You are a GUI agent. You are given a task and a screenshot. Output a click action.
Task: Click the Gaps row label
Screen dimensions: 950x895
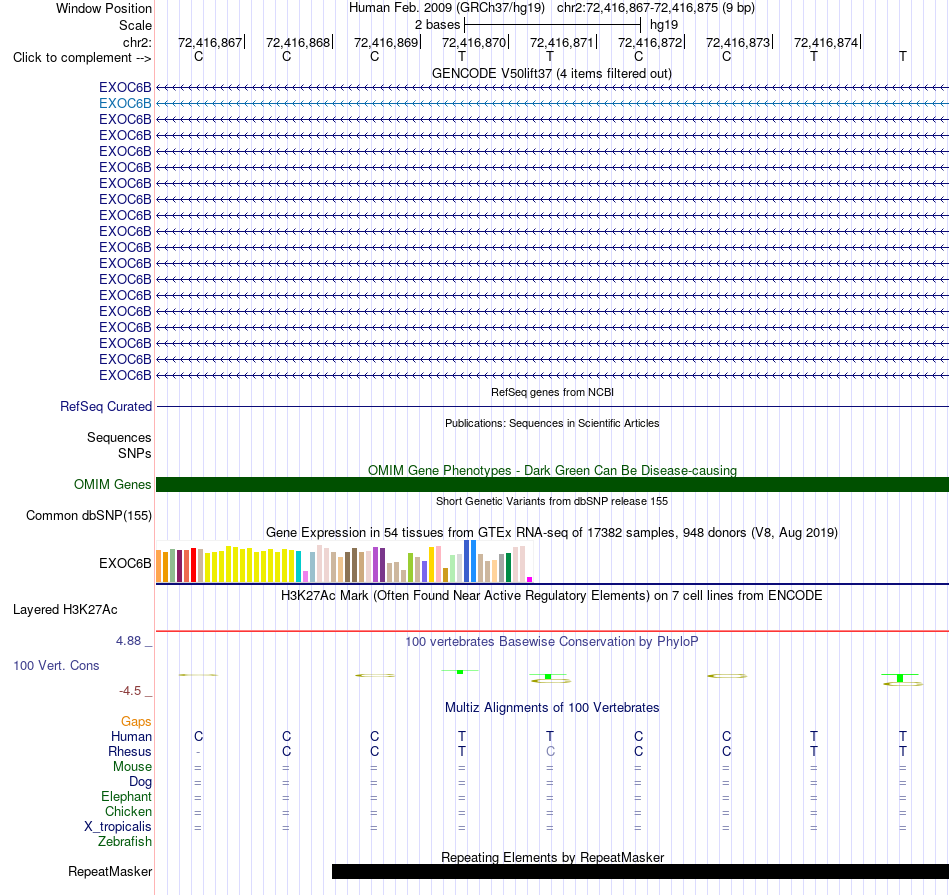coord(136,722)
